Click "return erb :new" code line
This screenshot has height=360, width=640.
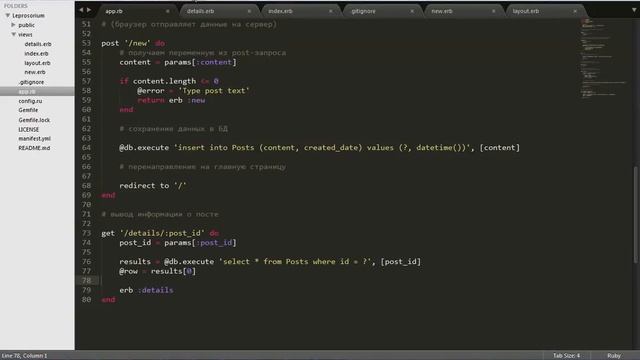(171, 100)
